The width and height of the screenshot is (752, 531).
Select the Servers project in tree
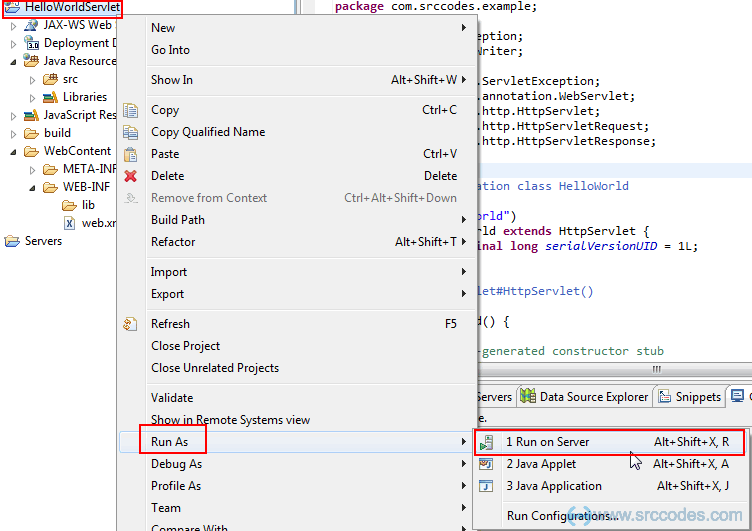click(x=43, y=241)
